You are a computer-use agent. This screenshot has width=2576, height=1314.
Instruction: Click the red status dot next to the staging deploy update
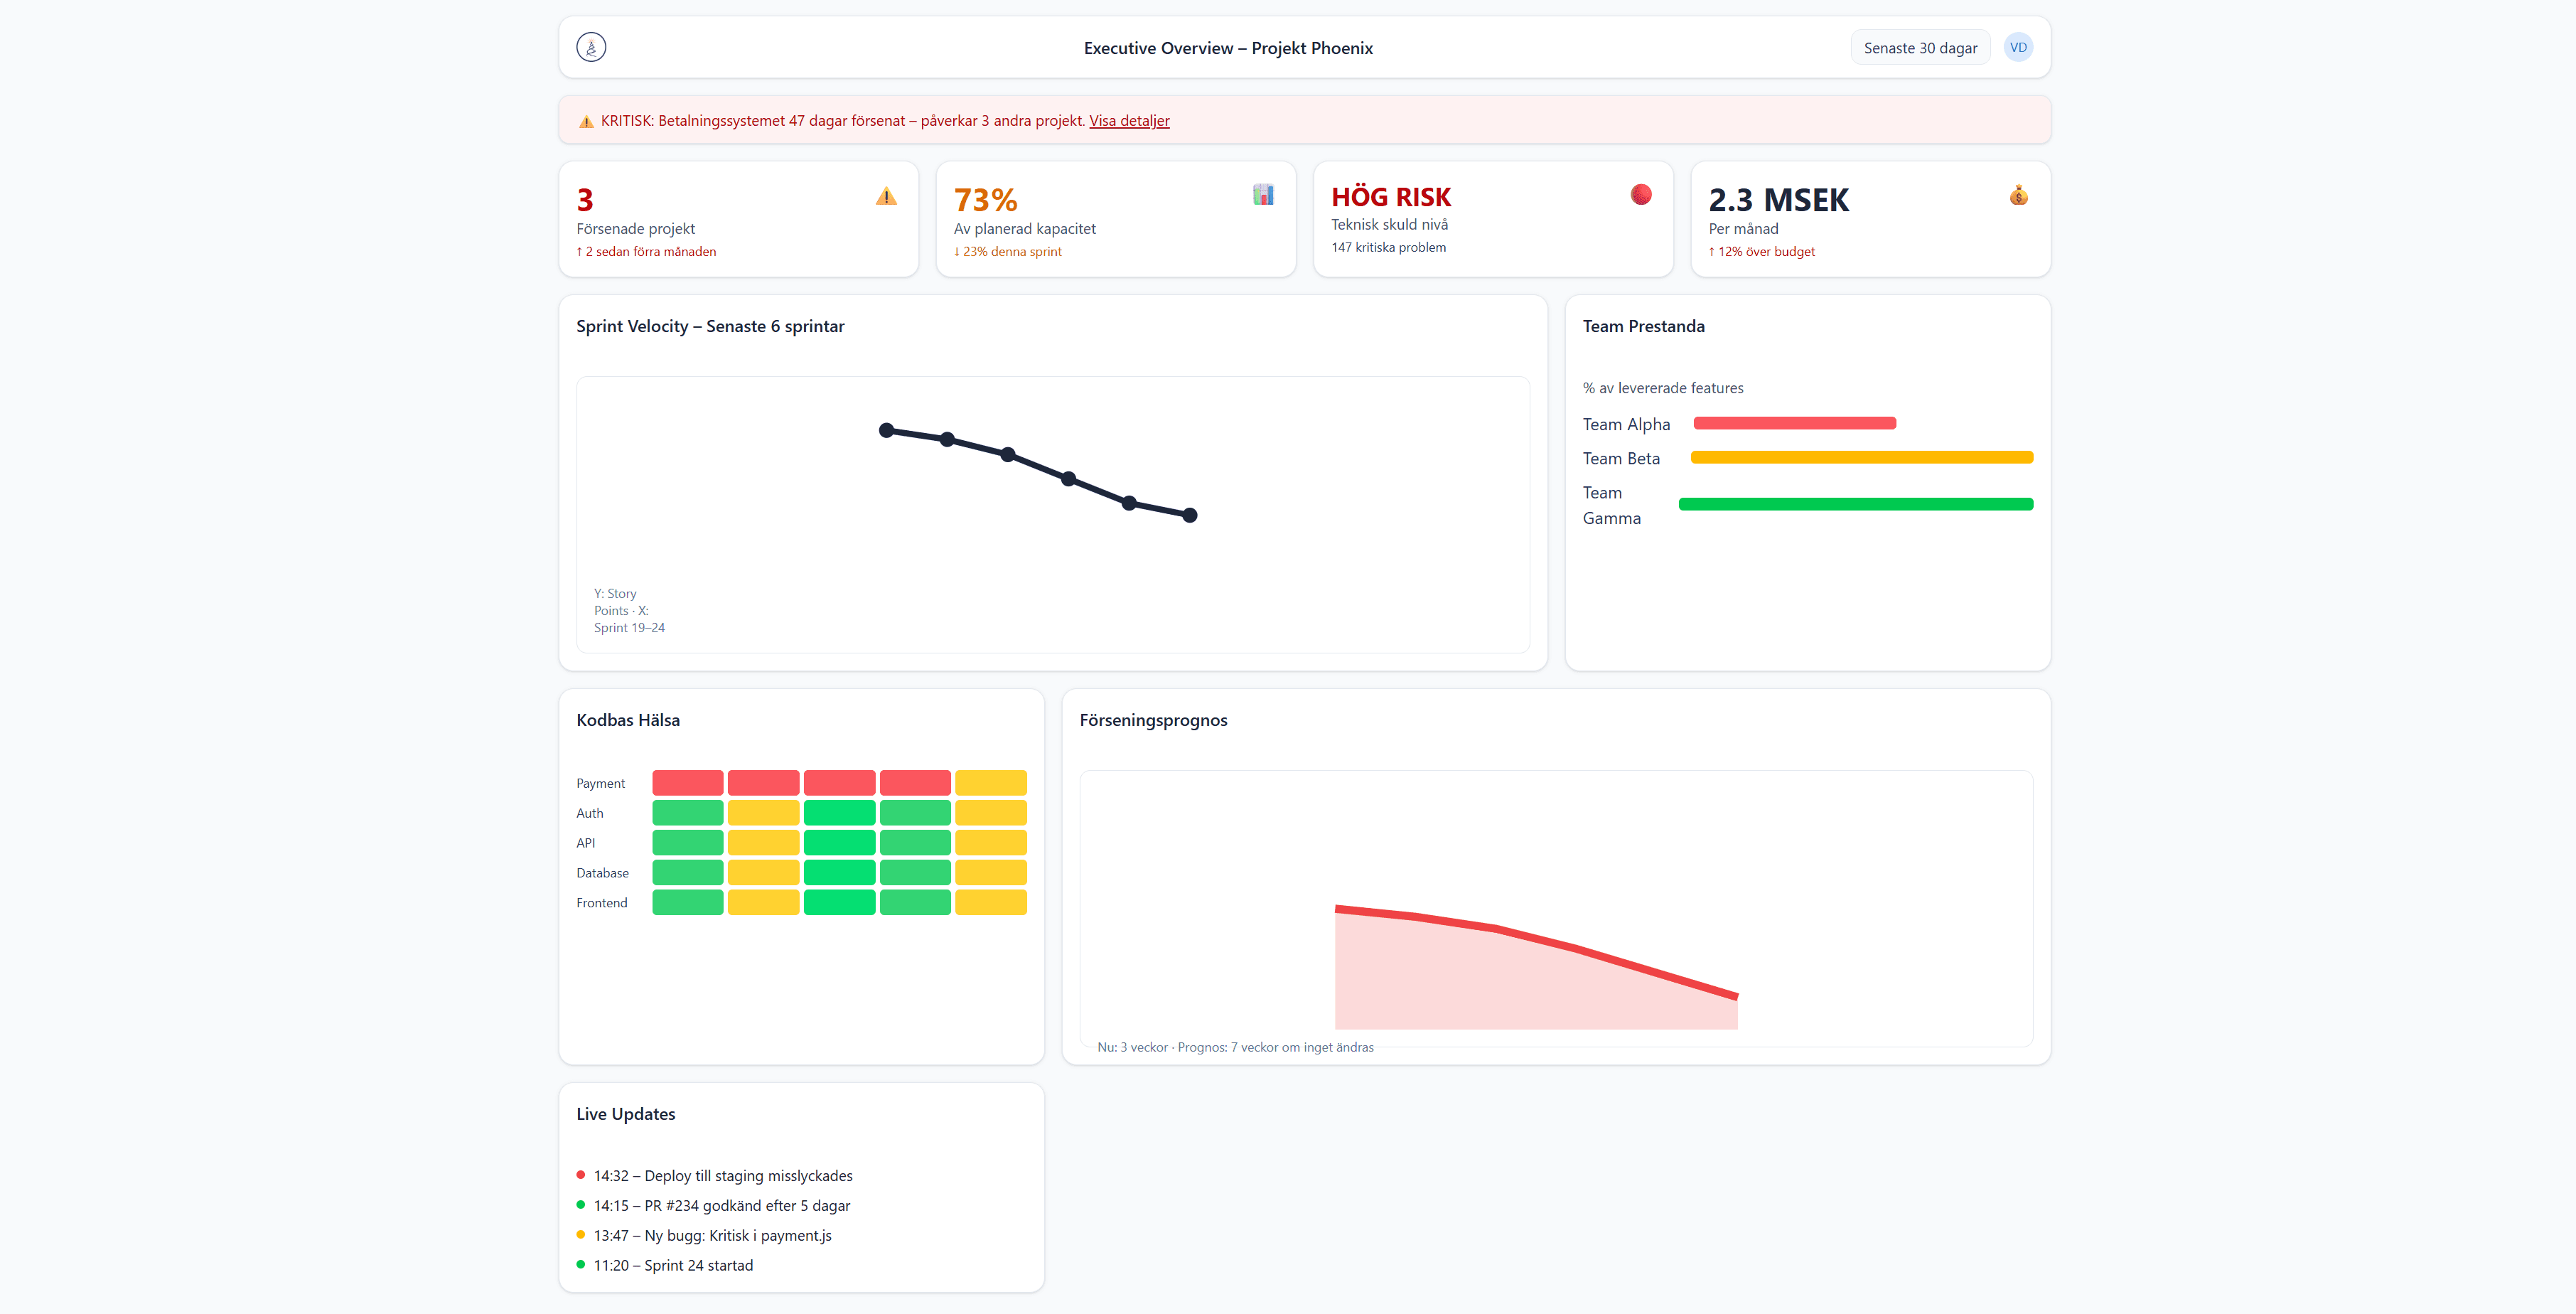click(581, 1174)
